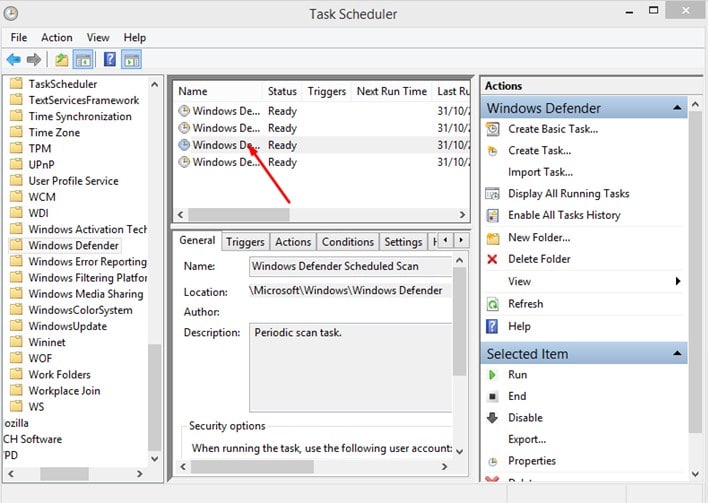Click the Display All Running Tasks icon
Screen dimensions: 708x503
point(493,194)
